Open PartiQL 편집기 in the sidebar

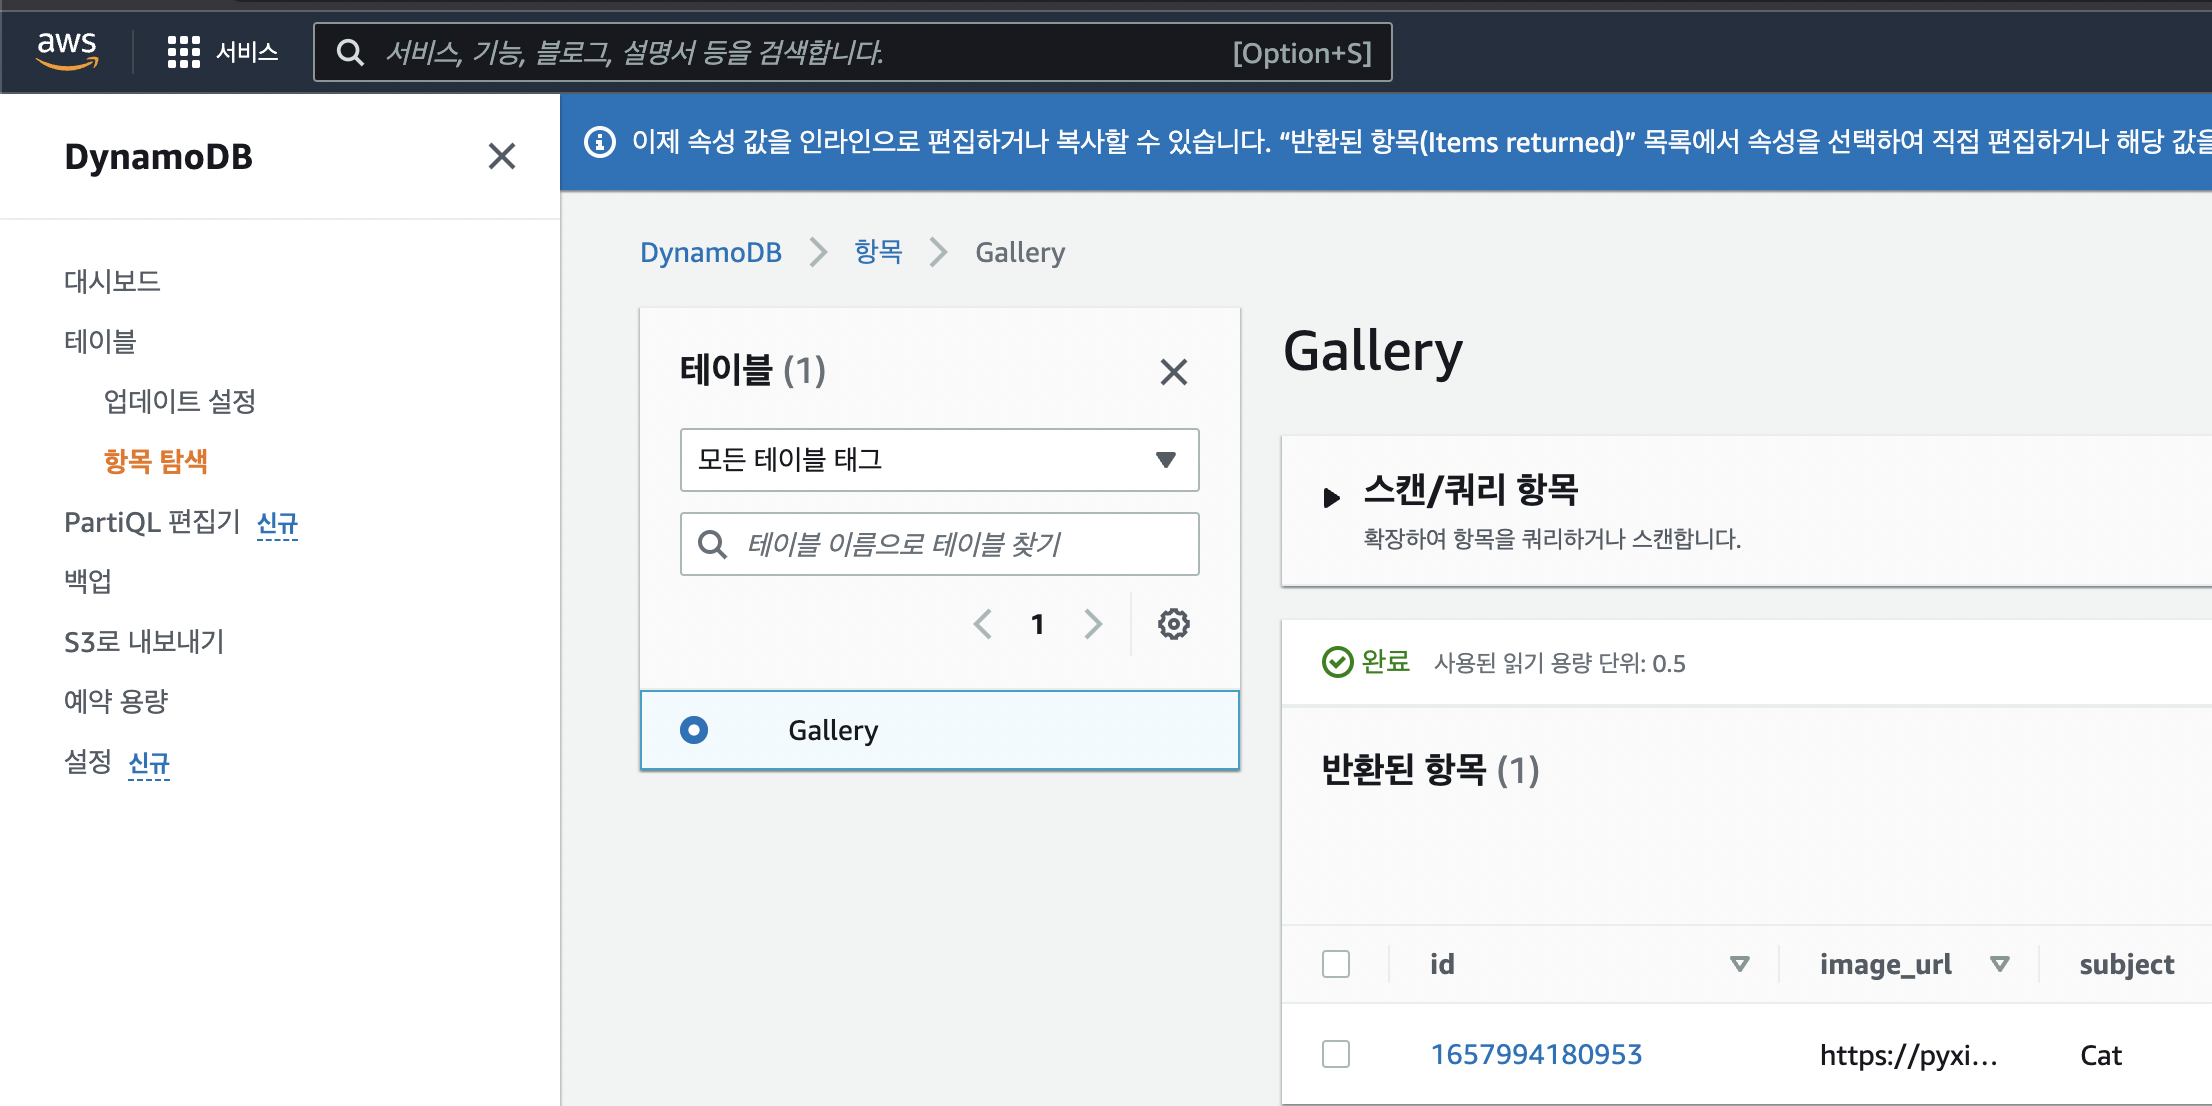pos(152,522)
